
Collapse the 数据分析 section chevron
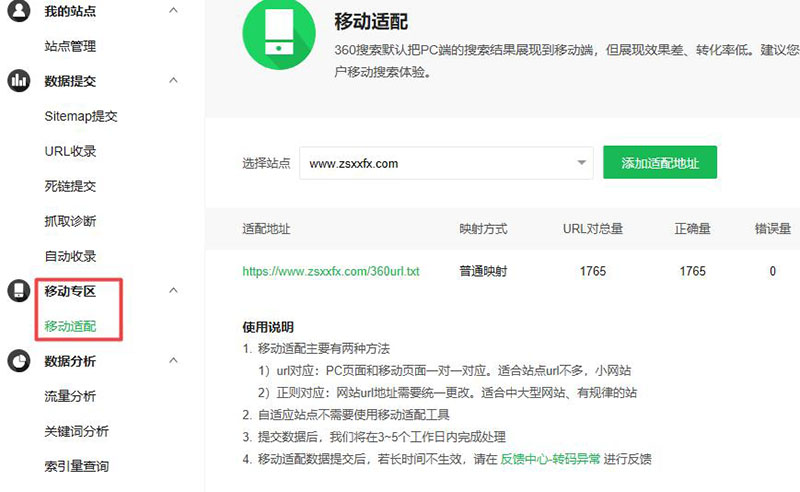(173, 360)
